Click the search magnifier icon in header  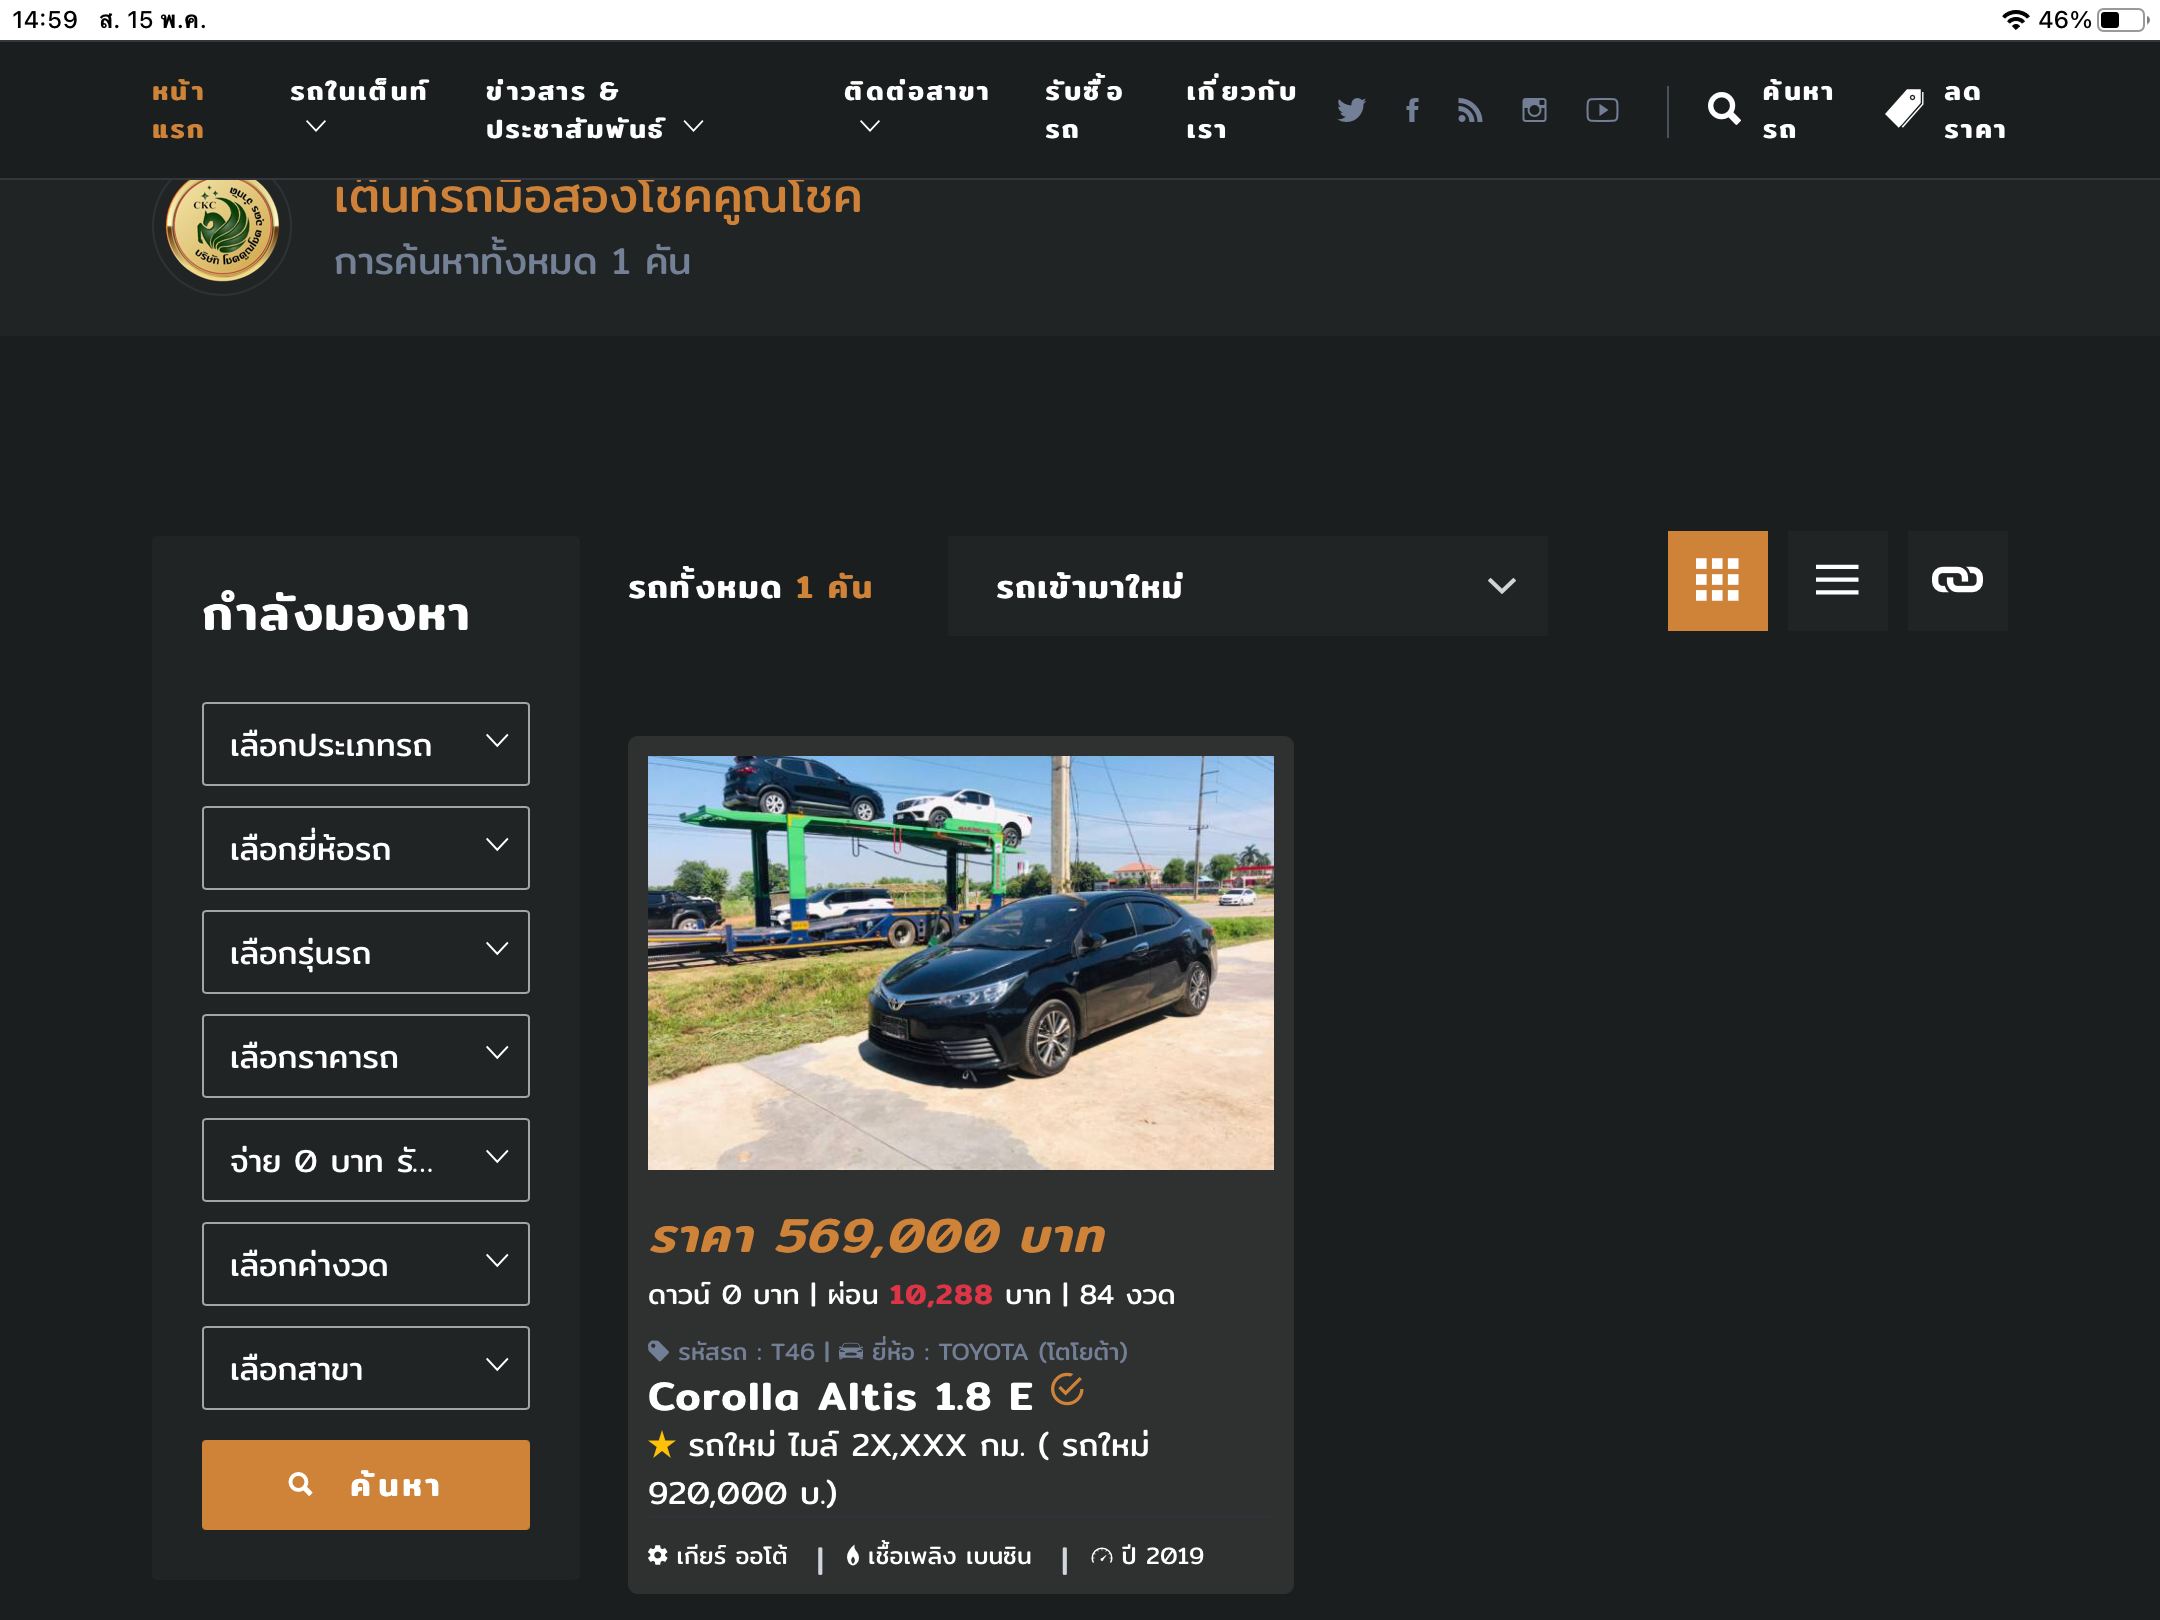tap(1723, 109)
